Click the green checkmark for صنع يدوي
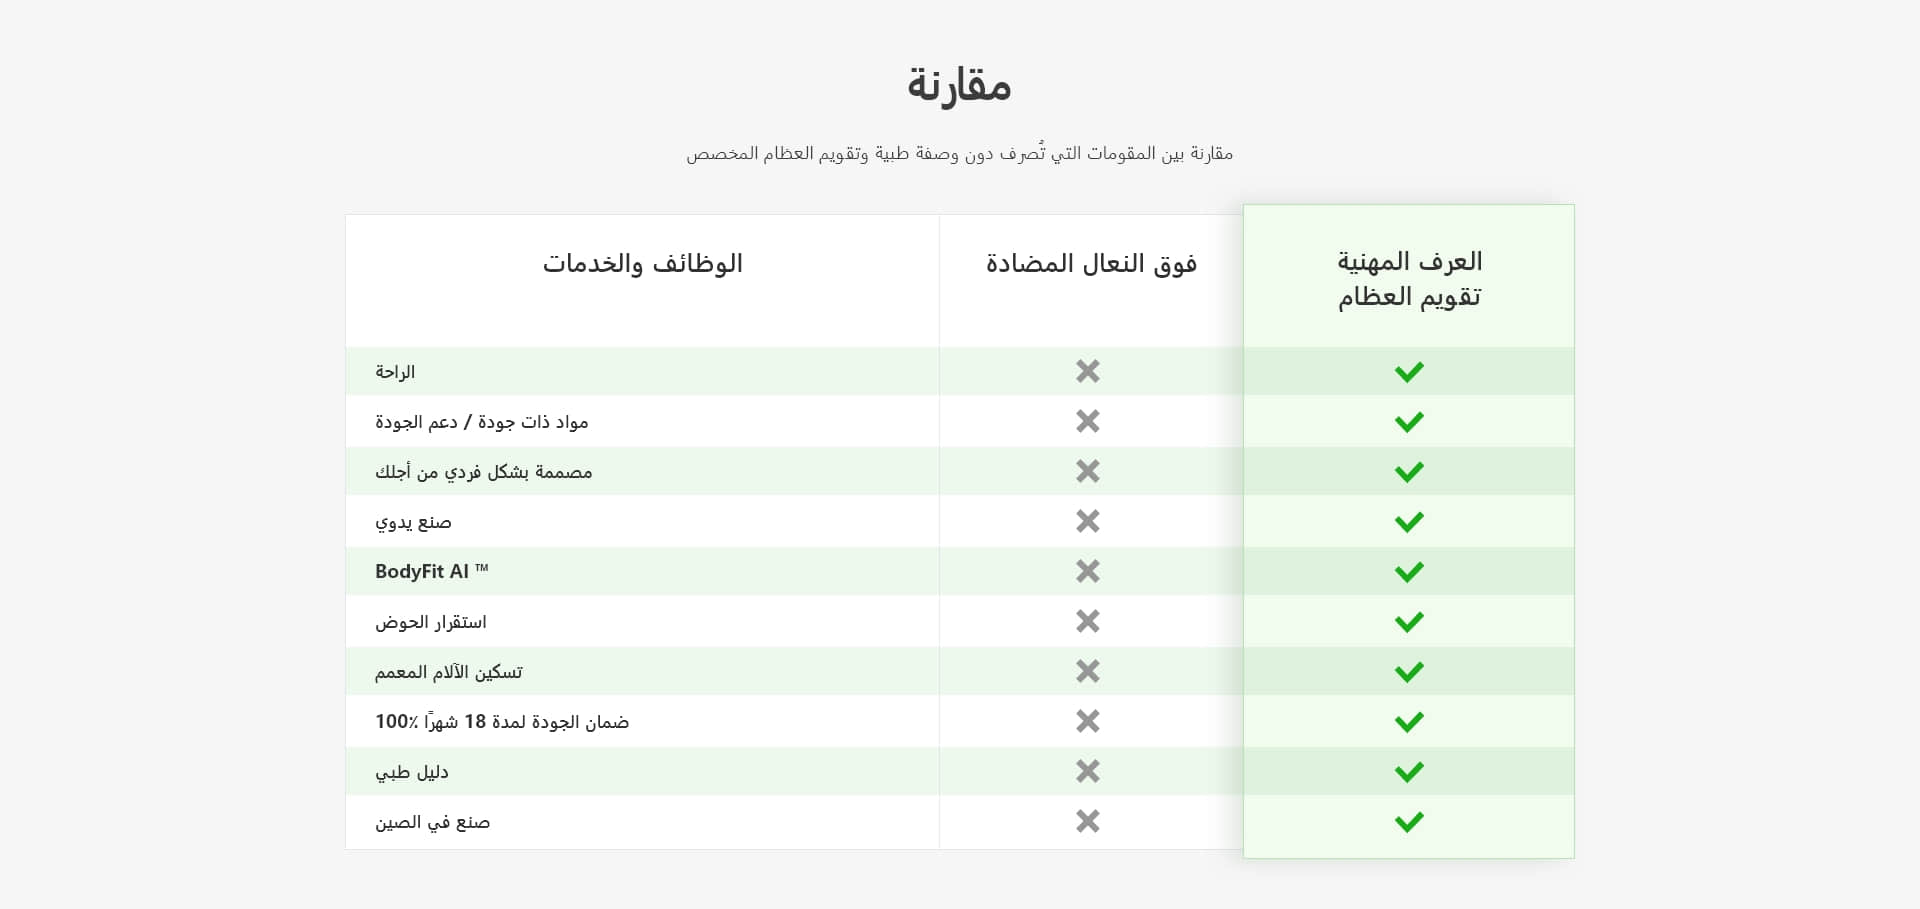This screenshot has height=909, width=1920. (x=1408, y=522)
